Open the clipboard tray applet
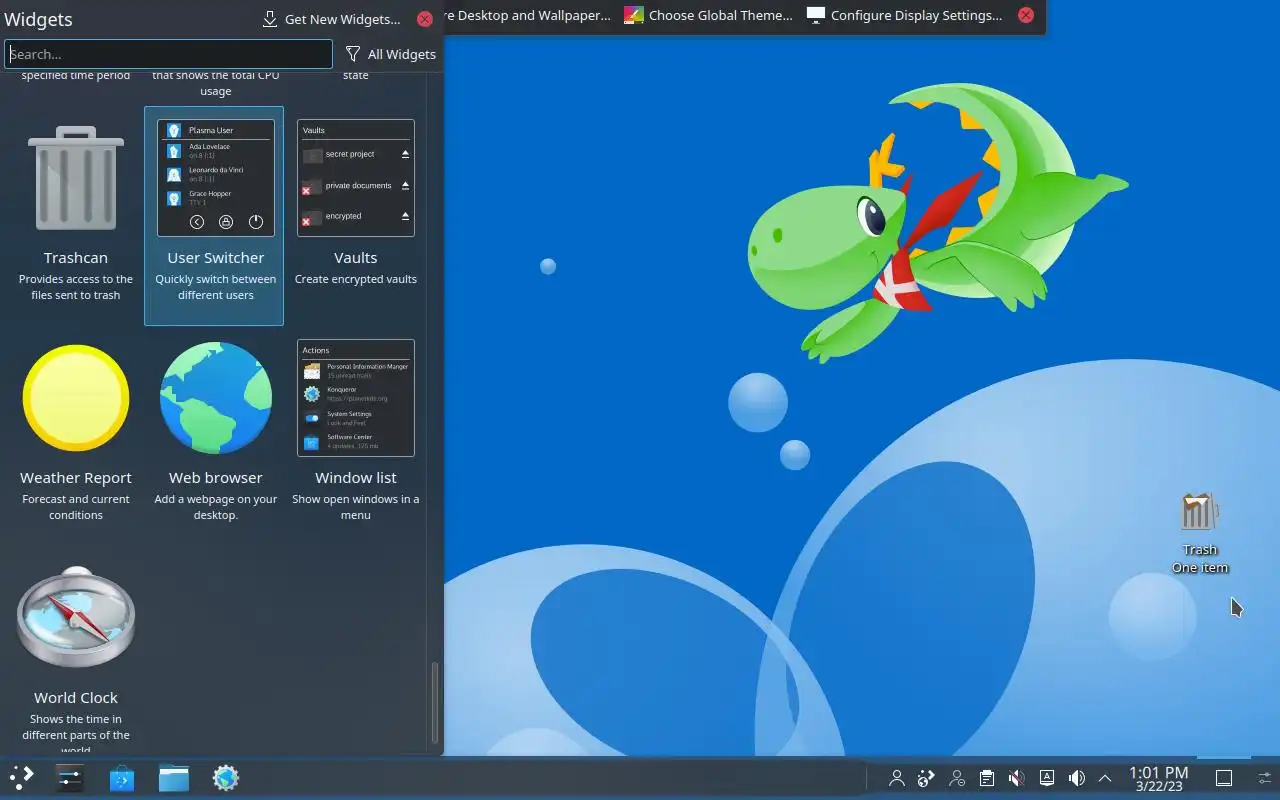The image size is (1280, 800). point(987,778)
